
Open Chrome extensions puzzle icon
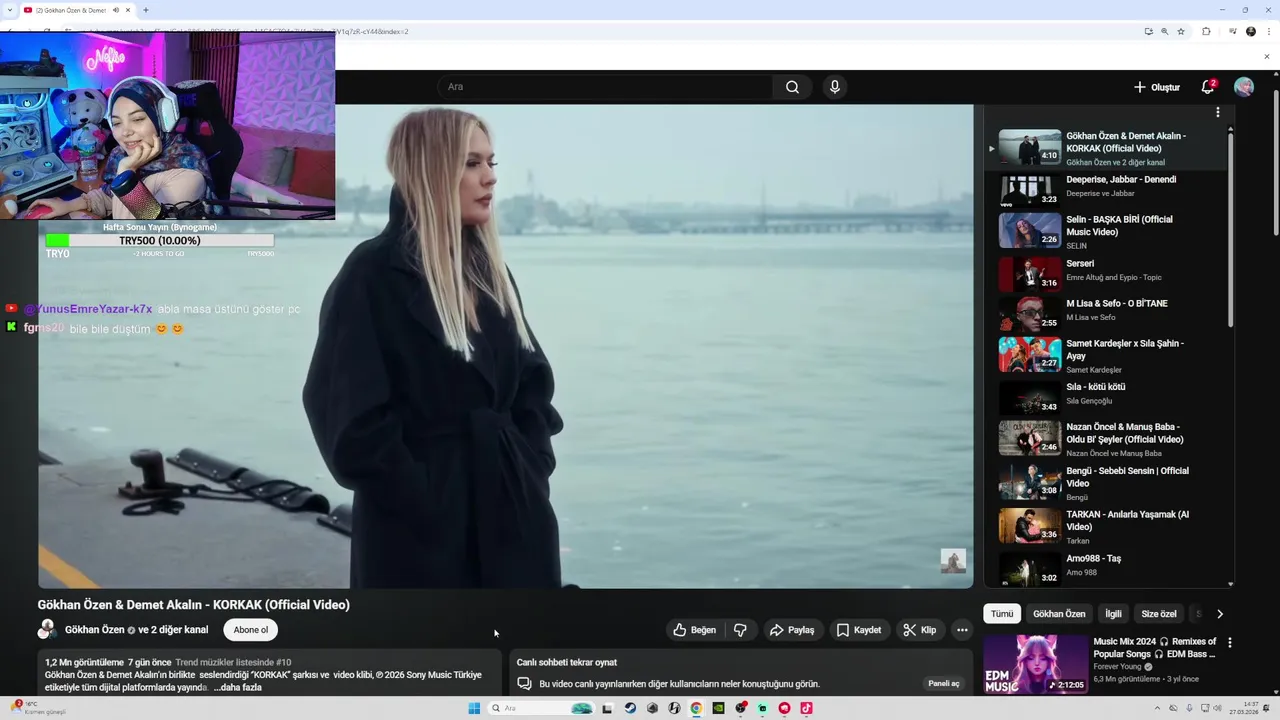point(1206,31)
